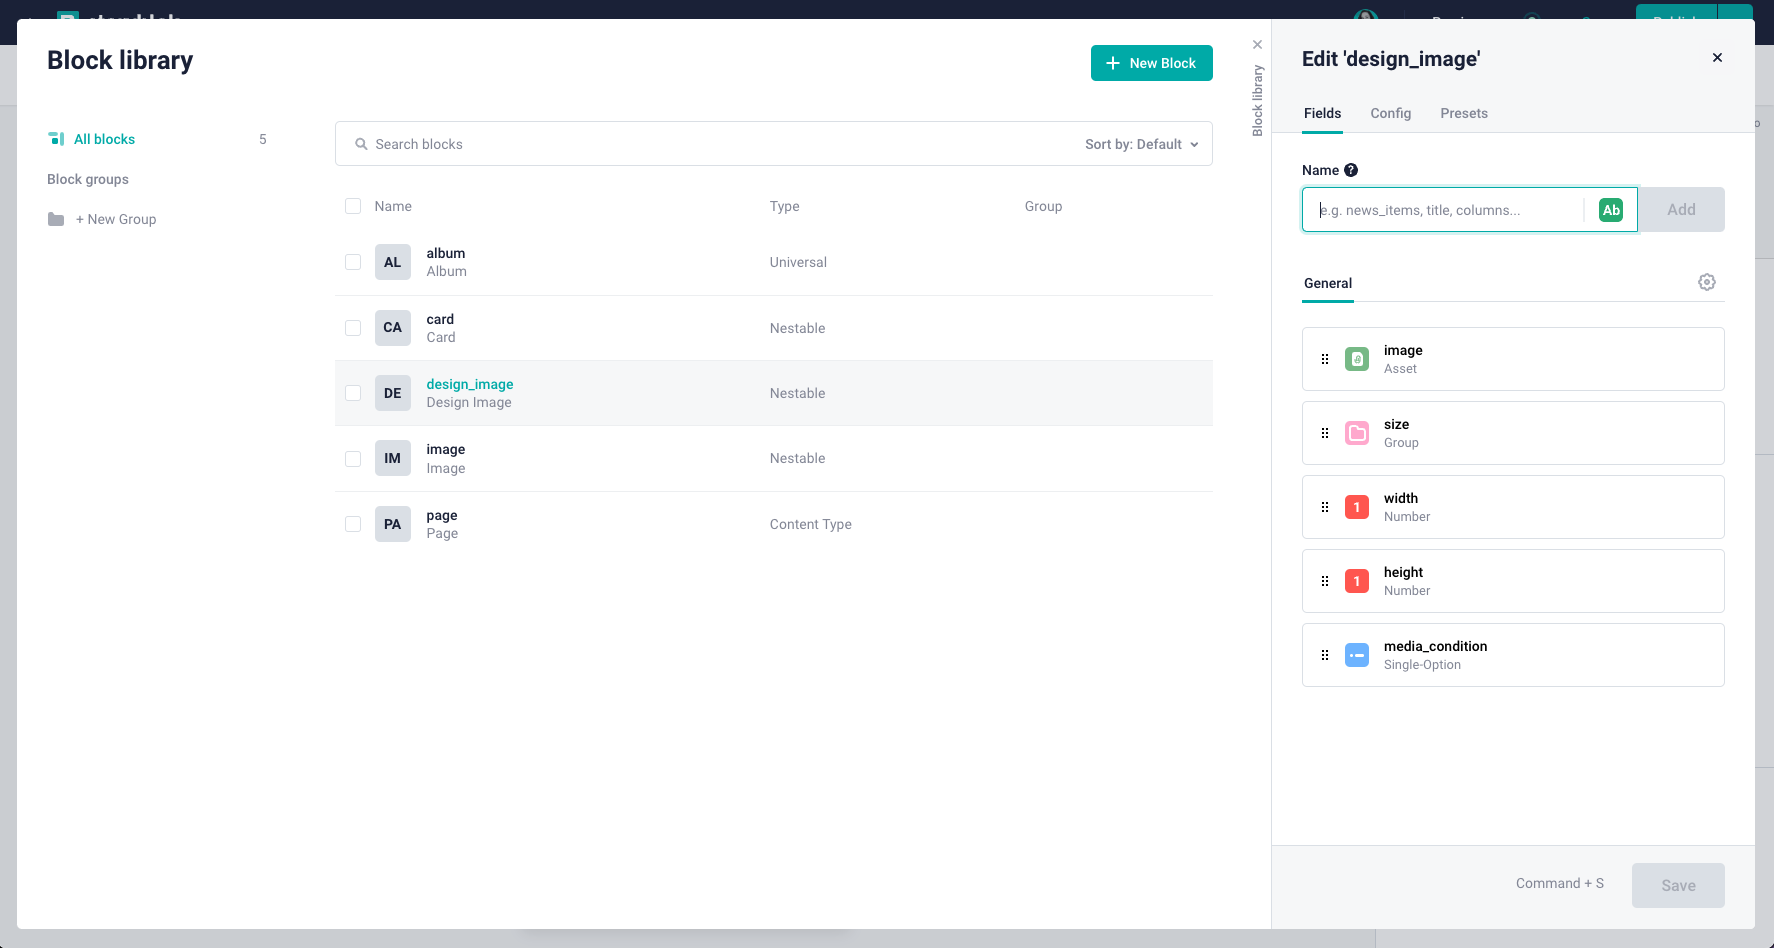
Task: Check the checkbox next to card
Action: coord(353,328)
